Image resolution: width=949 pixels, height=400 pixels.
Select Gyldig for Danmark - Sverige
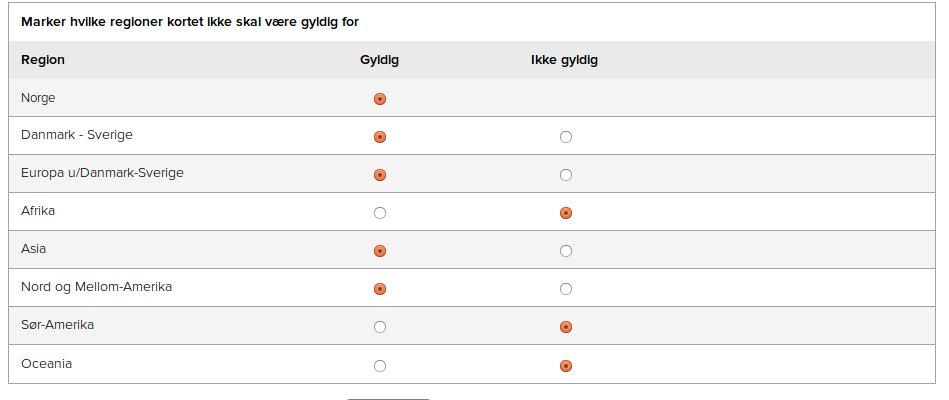coord(379,137)
